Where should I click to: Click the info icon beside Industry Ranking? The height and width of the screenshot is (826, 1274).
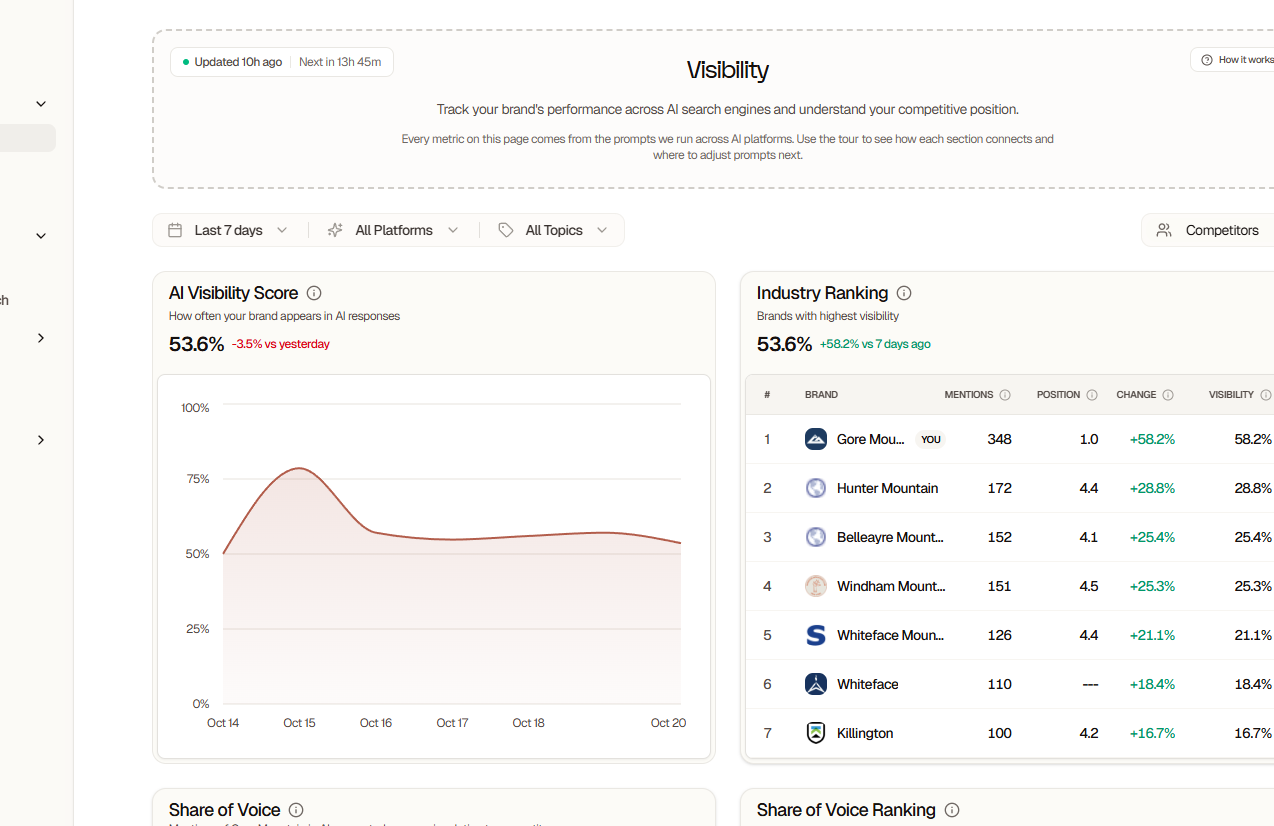click(903, 293)
